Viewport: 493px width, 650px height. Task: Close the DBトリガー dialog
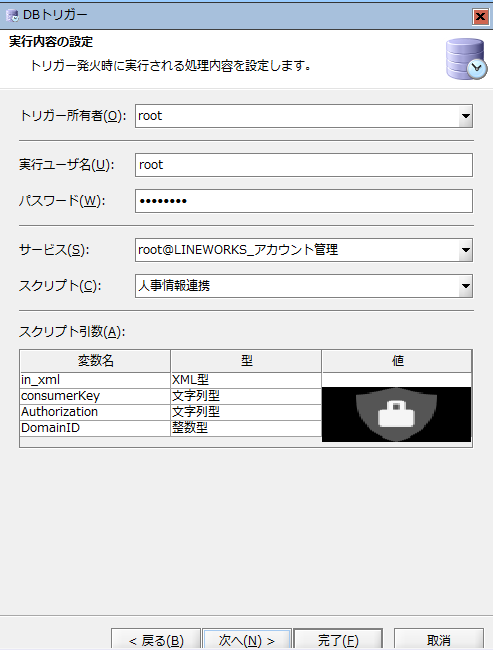(480, 16)
